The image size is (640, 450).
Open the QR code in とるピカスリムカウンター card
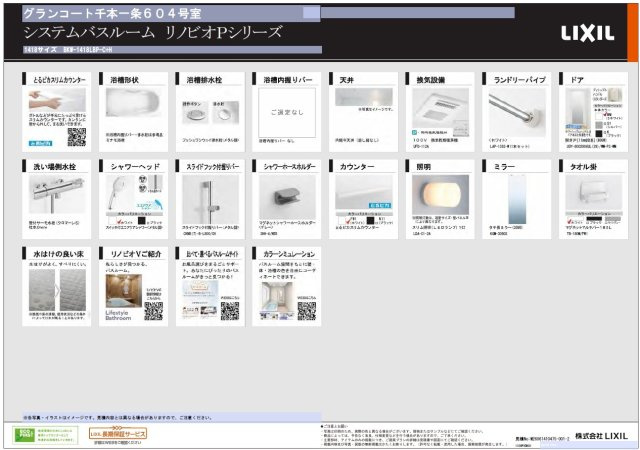[77, 137]
